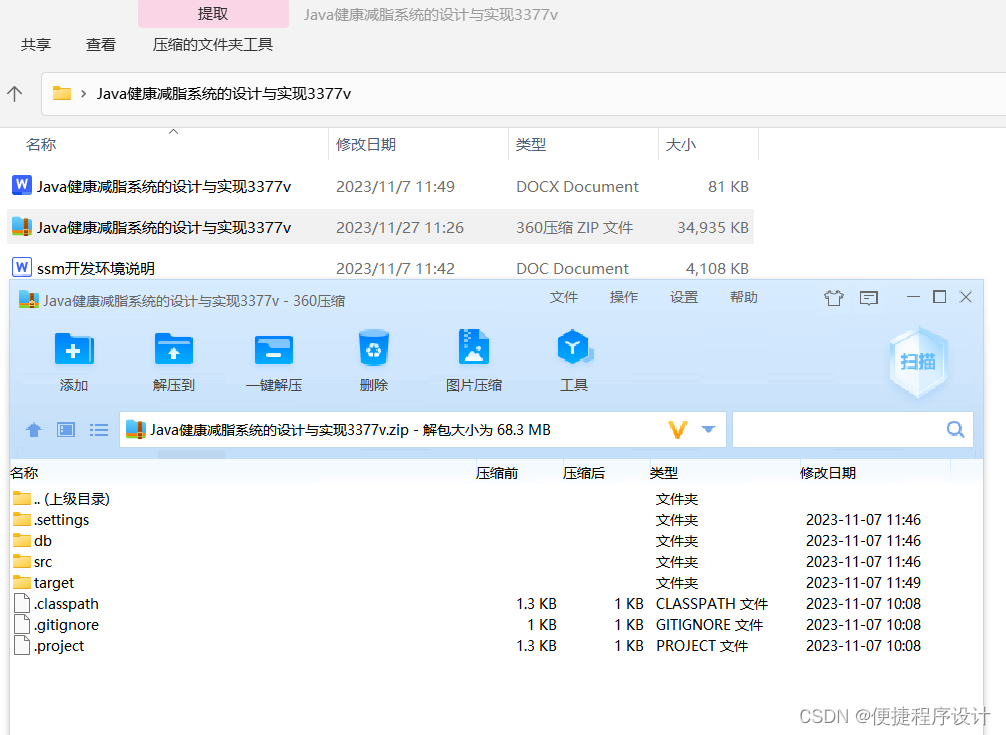Image resolution: width=1006 pixels, height=735 pixels.
Task: Switch to list view in the archive window
Action: coord(98,429)
